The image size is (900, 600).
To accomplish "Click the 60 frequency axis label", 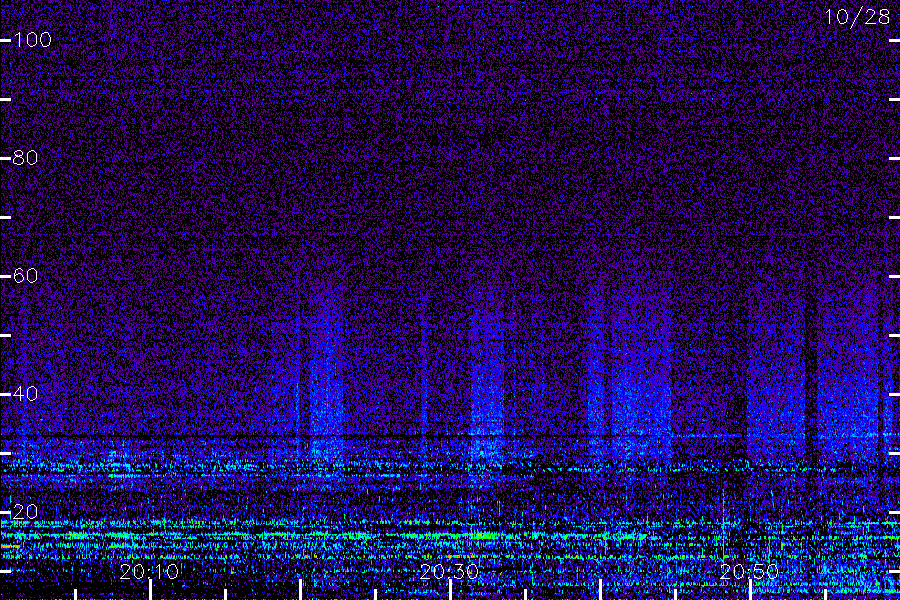I will (25, 276).
